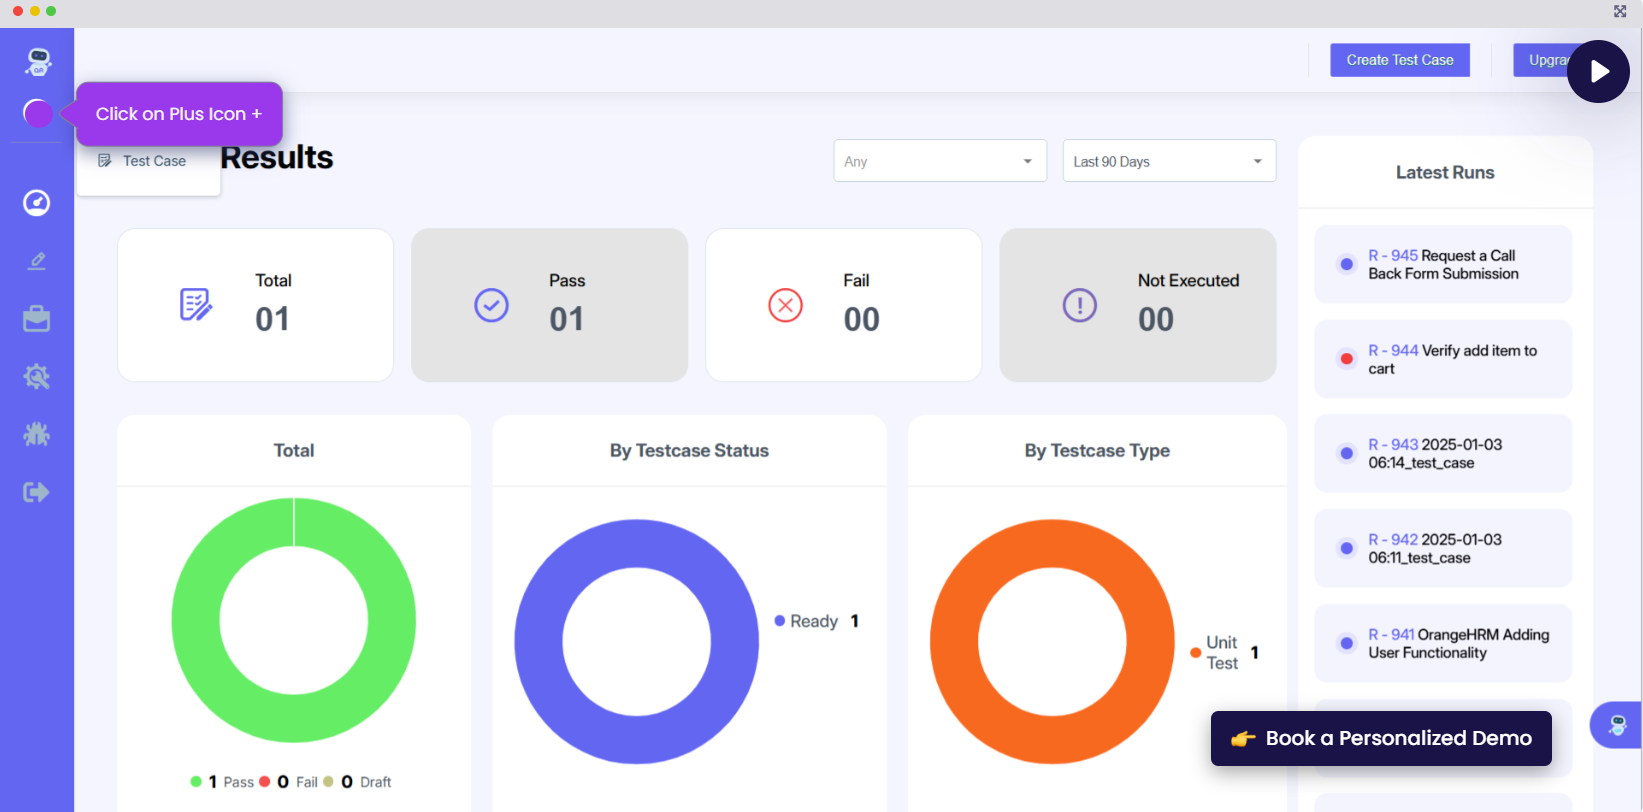Open the bug icon in sidebar
This screenshot has width=1643, height=812.
coord(37,434)
